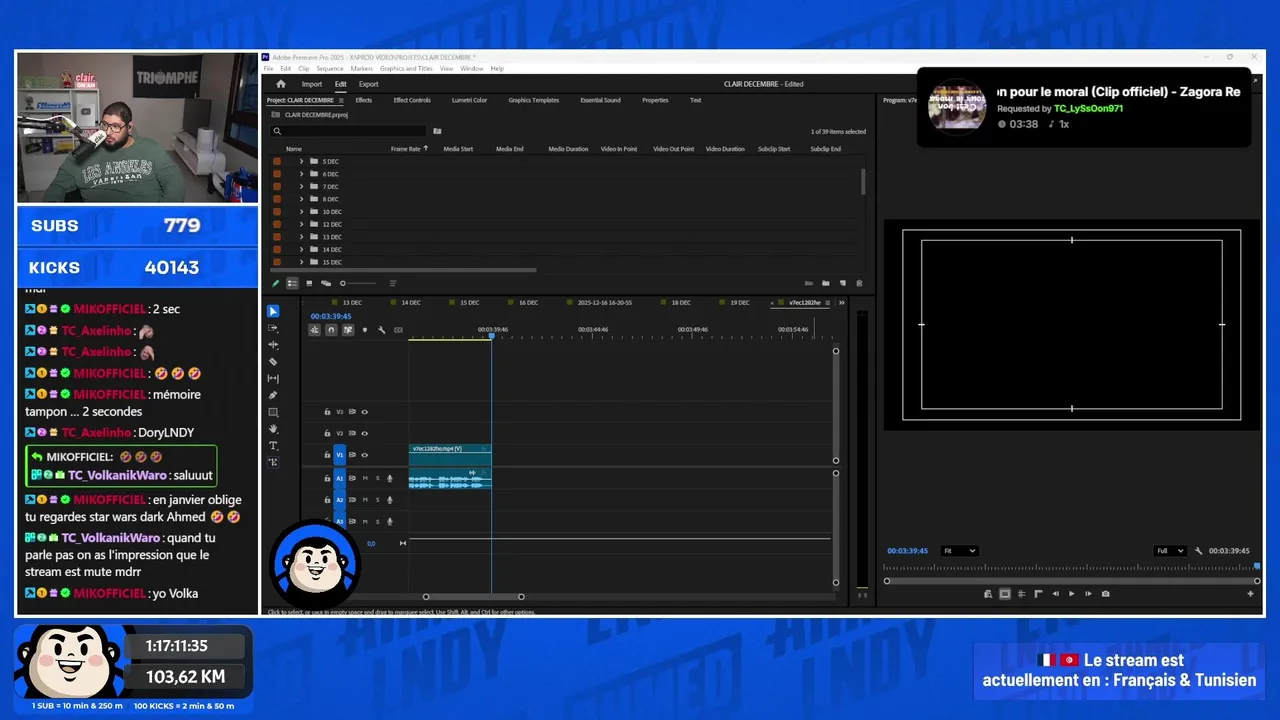Enable voice-over record on A1
Screen dimensions: 1280x720
(x=390, y=478)
